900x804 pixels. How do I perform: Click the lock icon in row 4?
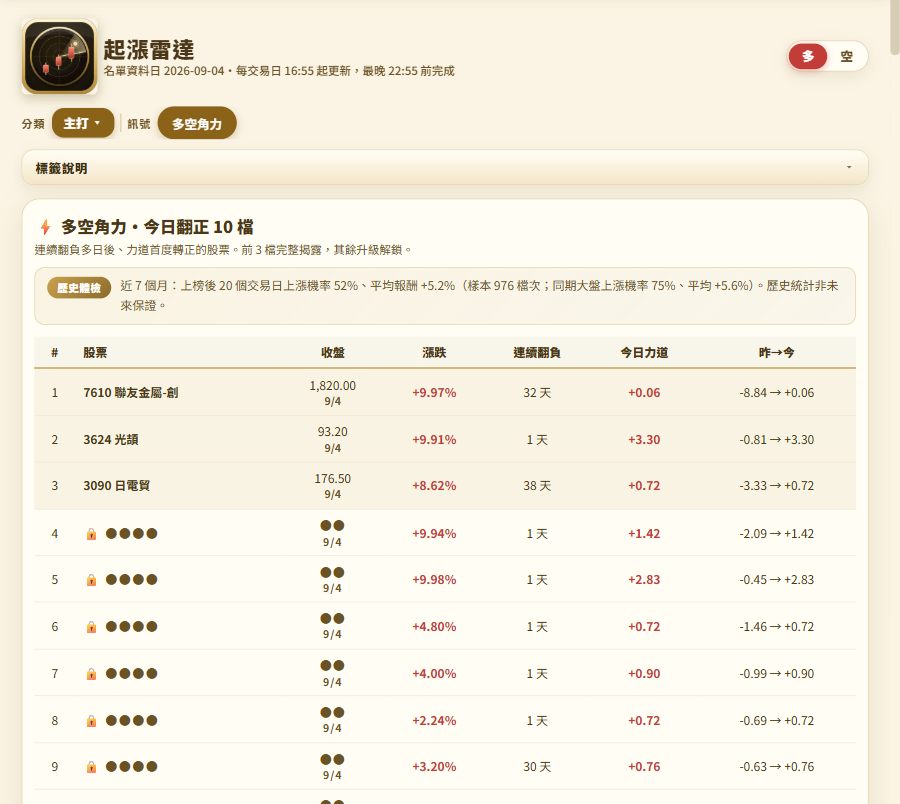point(91,534)
